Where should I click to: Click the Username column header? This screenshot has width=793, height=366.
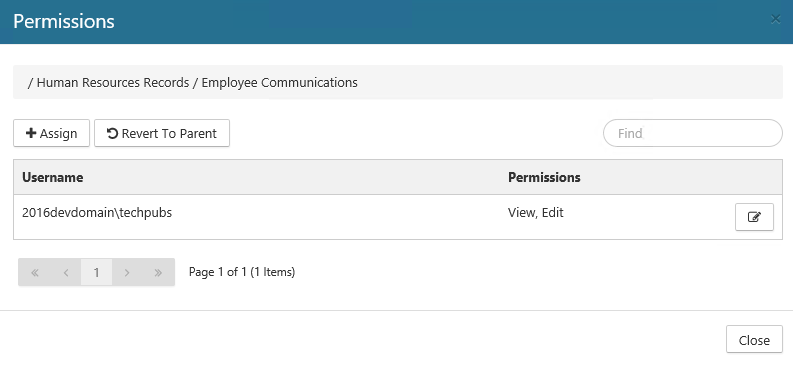click(x=53, y=177)
